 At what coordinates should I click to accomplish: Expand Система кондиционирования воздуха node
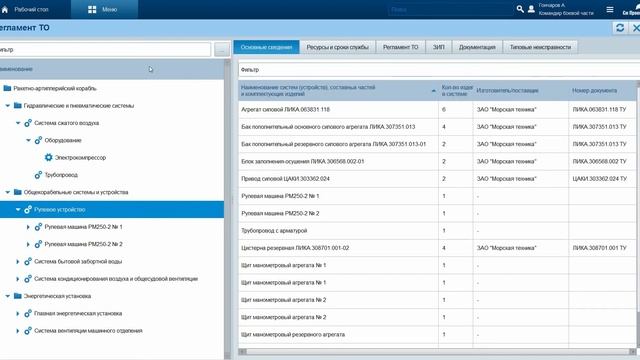[18, 279]
